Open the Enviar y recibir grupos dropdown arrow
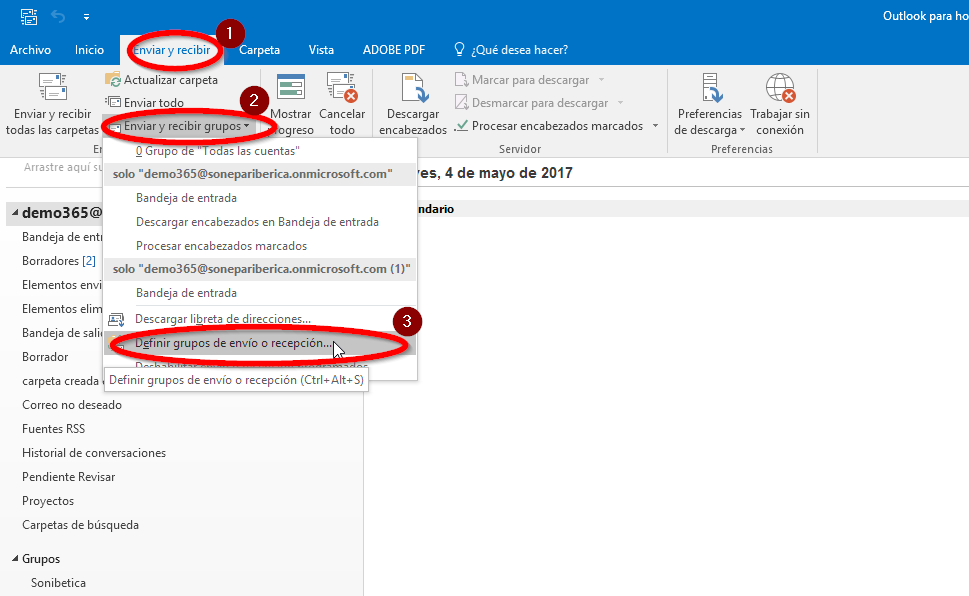Screen dimensions: 969x596 247,126
